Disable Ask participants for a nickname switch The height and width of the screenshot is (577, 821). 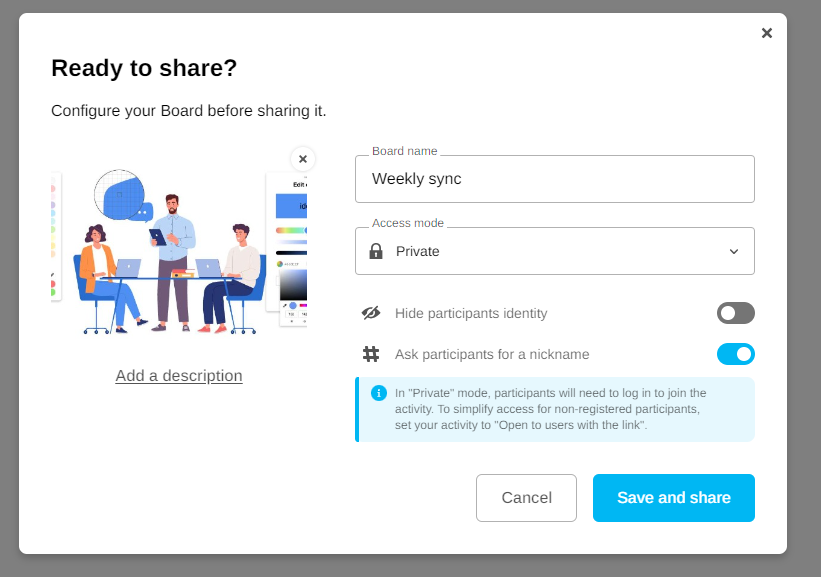(x=735, y=354)
